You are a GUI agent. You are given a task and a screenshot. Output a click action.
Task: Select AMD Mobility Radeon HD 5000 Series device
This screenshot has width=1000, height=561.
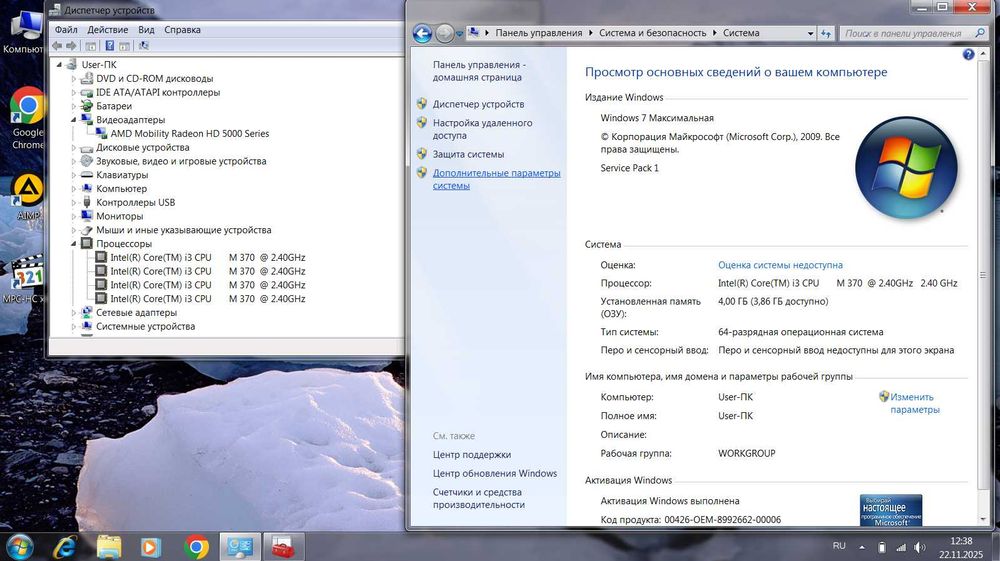(x=189, y=133)
